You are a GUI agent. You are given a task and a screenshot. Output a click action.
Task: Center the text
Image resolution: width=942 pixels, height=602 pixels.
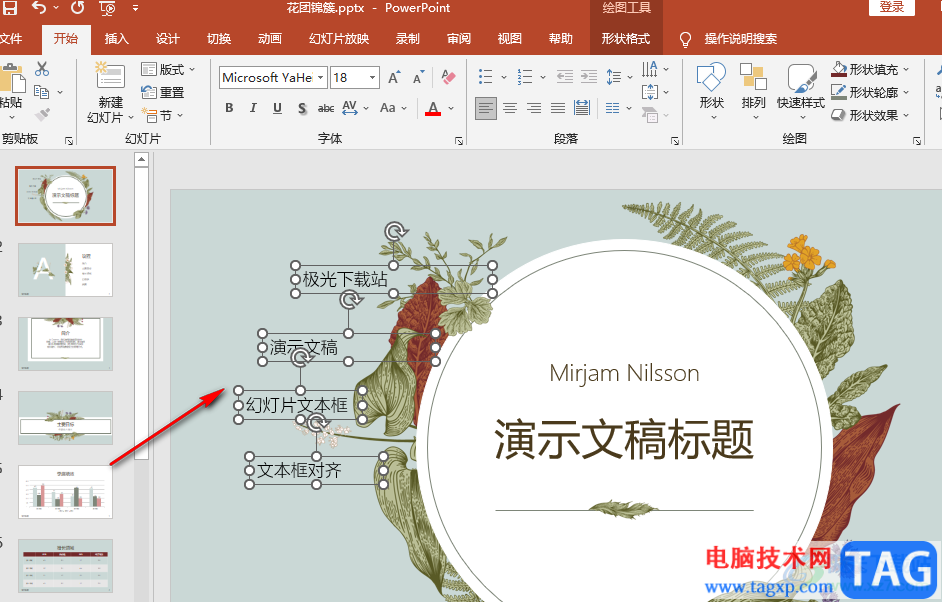[x=510, y=108]
